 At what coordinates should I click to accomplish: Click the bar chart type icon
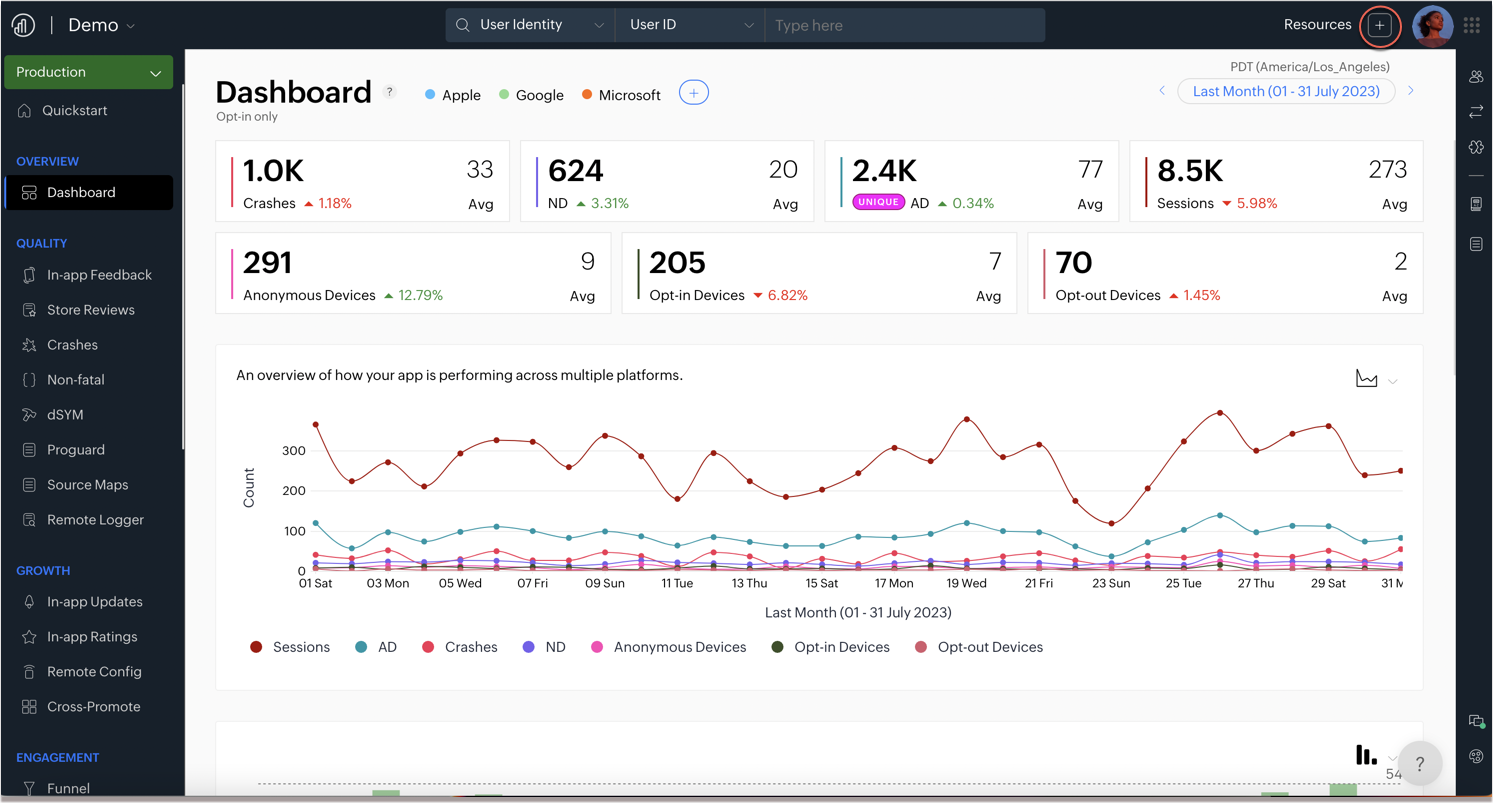1366,755
